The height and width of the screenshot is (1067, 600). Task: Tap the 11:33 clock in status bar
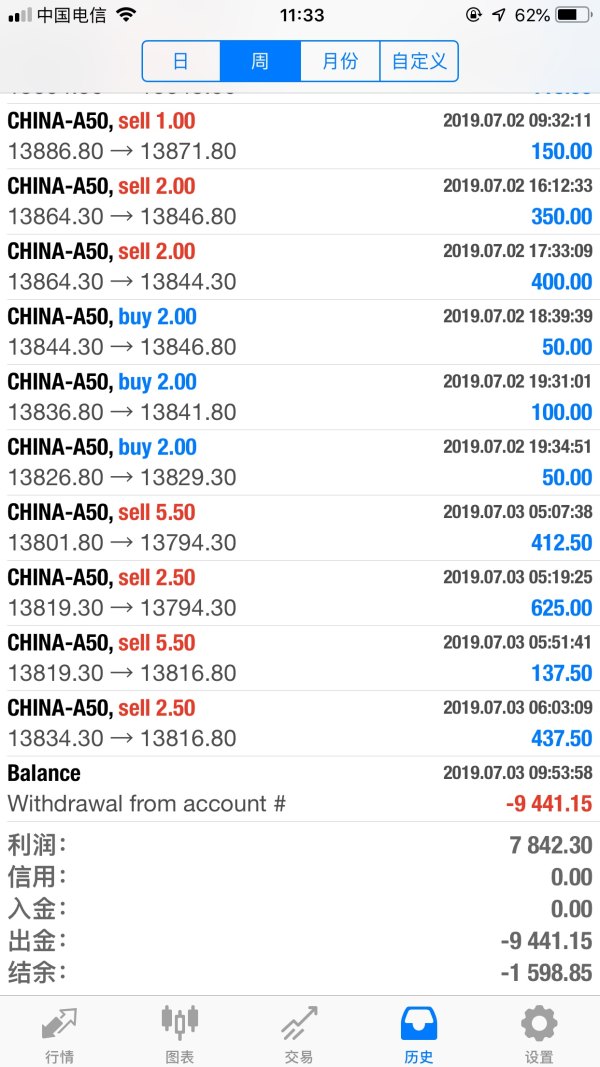301,15
